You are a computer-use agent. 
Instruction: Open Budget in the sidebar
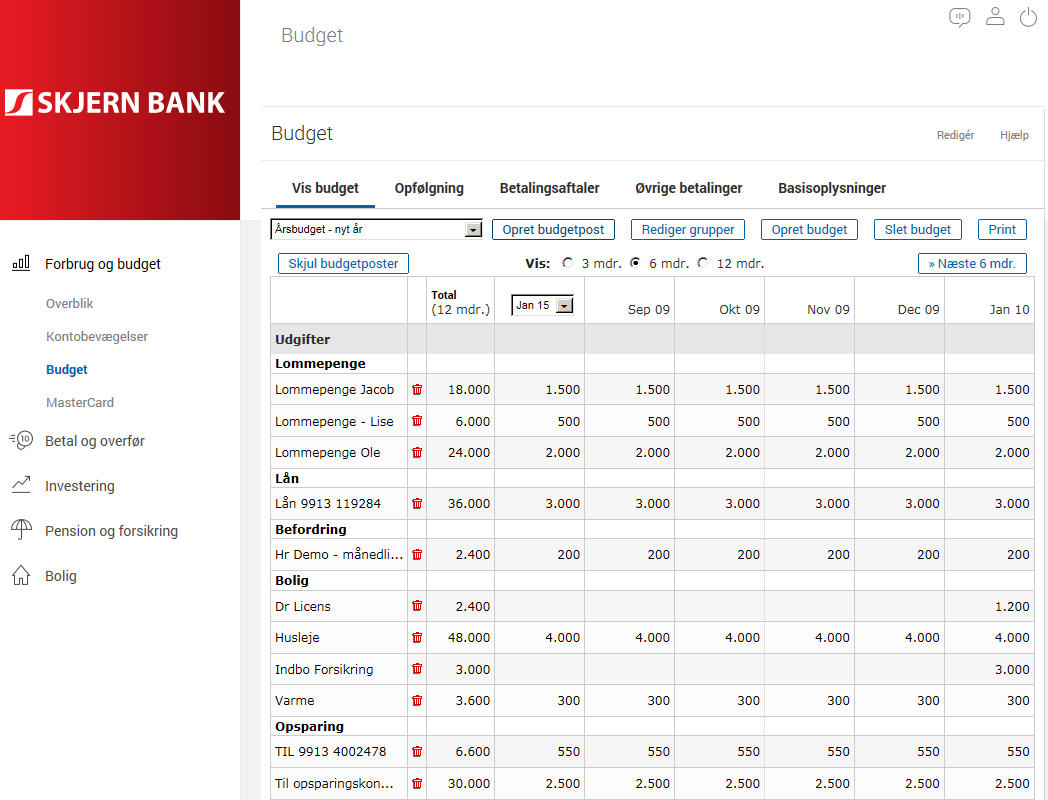click(x=67, y=370)
